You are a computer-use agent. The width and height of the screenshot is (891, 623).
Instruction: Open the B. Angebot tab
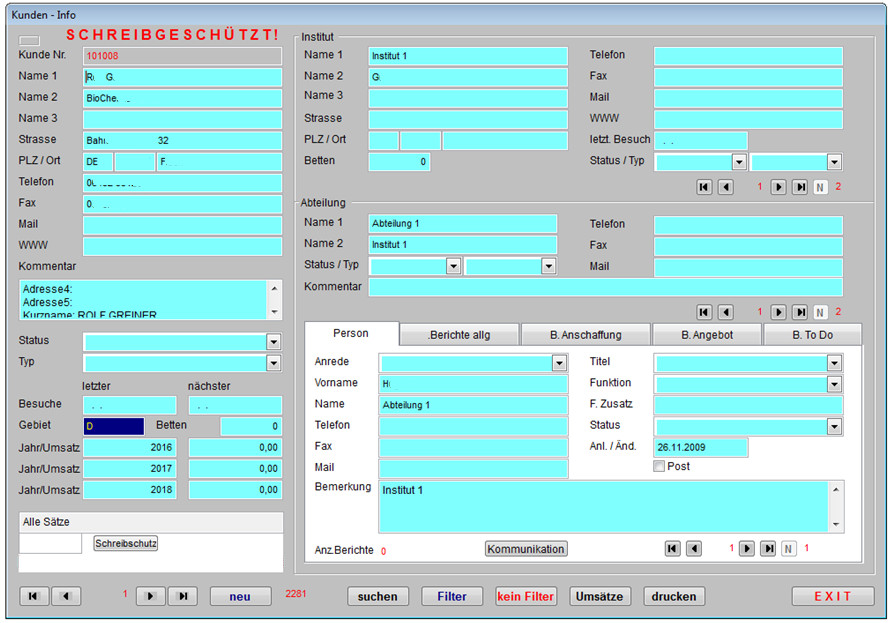click(x=707, y=335)
